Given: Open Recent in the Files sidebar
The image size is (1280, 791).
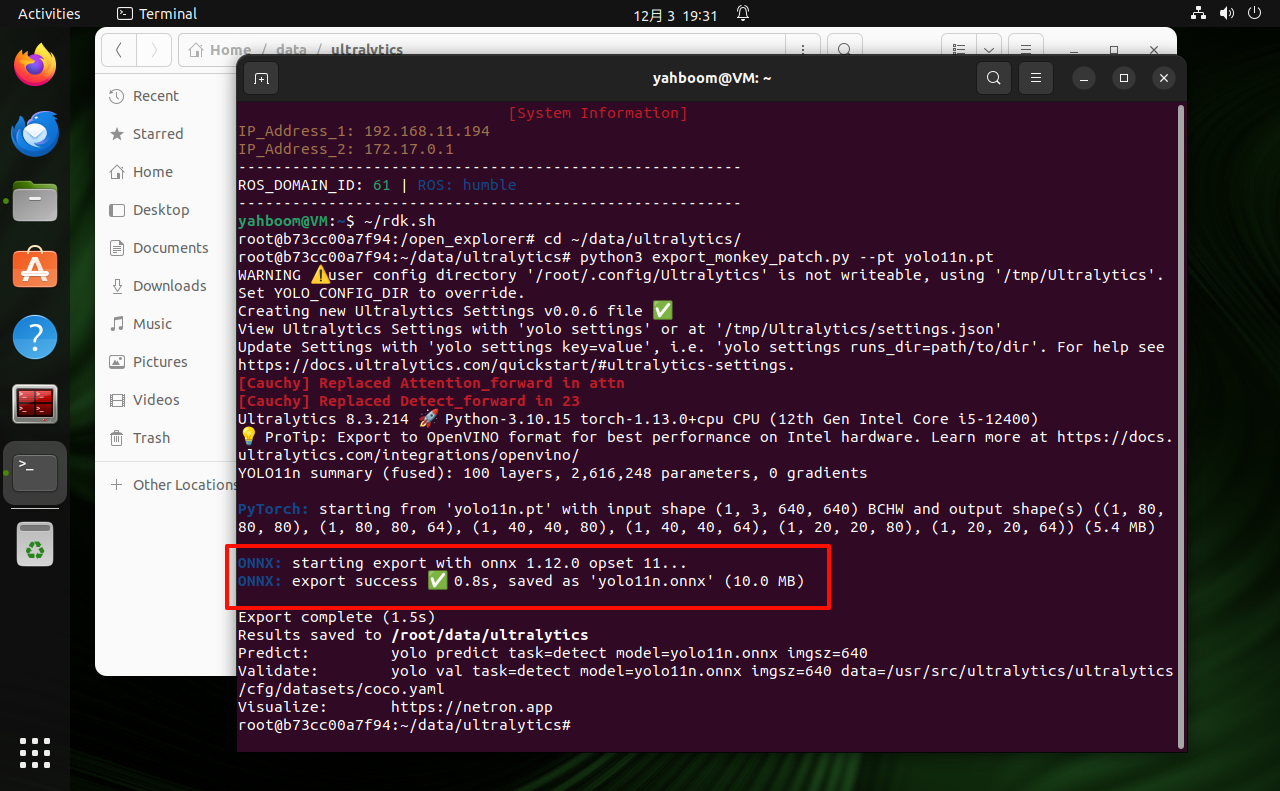Looking at the screenshot, I should 165,96.
